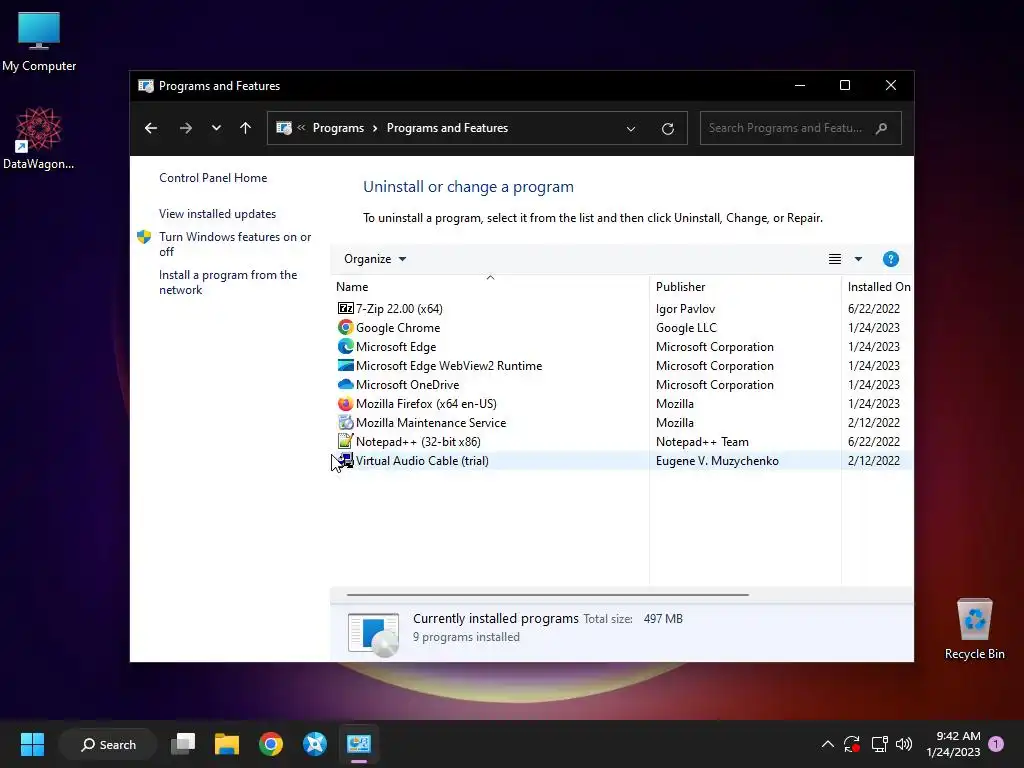Open the network tray icon
Image resolution: width=1024 pixels, height=768 pixels.
(x=879, y=744)
